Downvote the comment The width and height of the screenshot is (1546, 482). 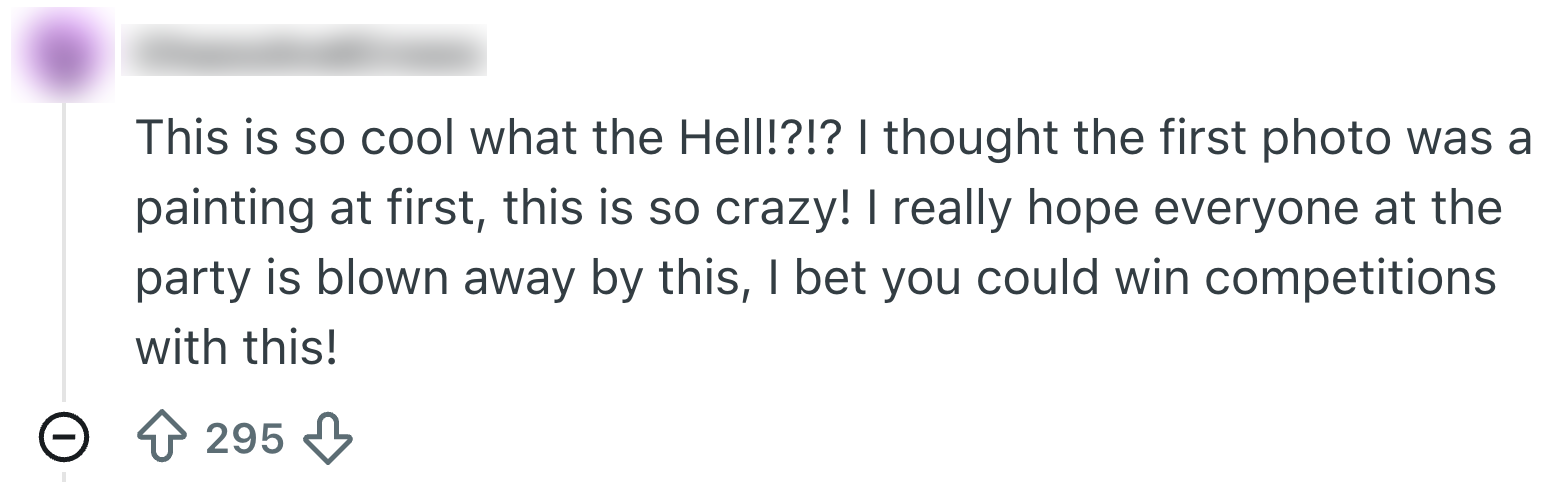point(327,438)
